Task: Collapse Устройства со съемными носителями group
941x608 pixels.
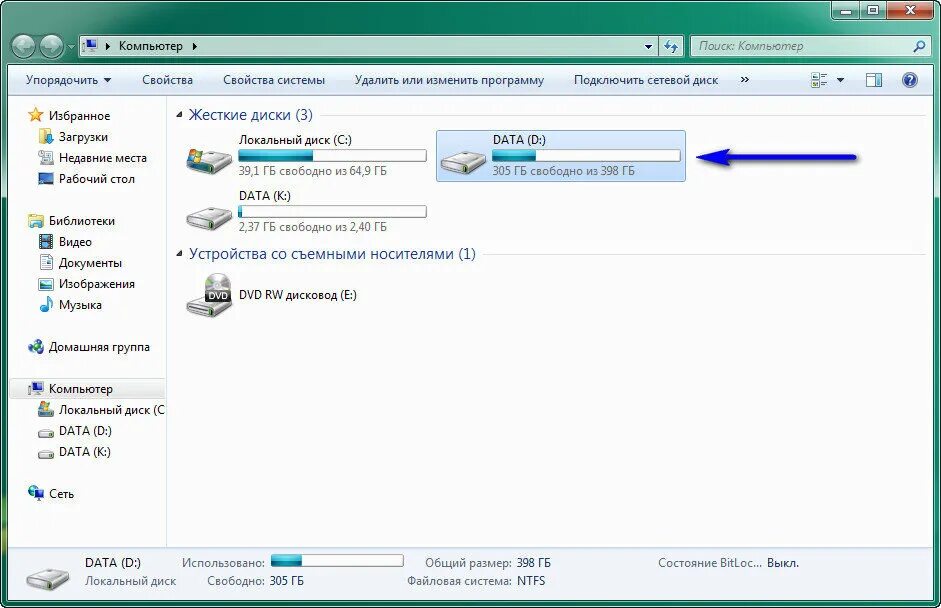Action: [179, 254]
